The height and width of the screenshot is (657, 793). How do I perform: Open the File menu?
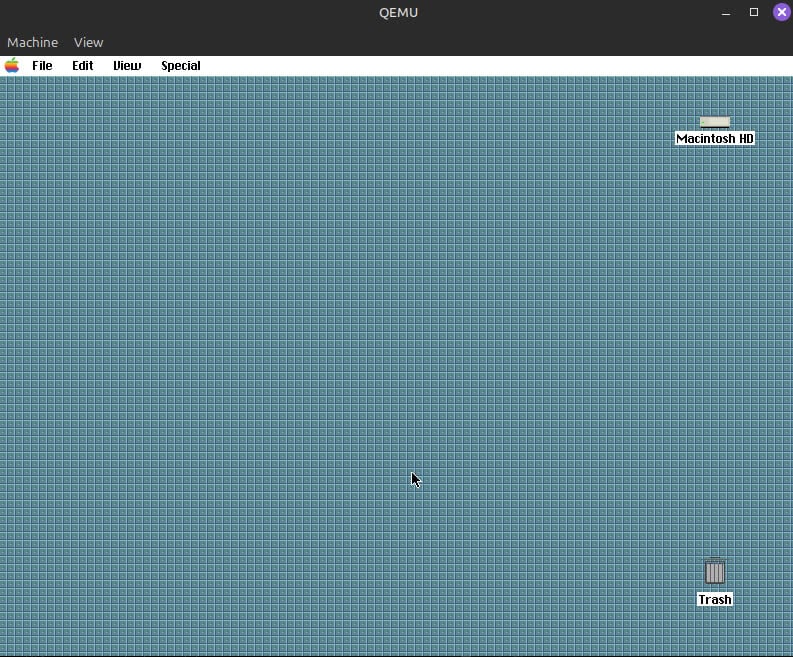click(42, 66)
